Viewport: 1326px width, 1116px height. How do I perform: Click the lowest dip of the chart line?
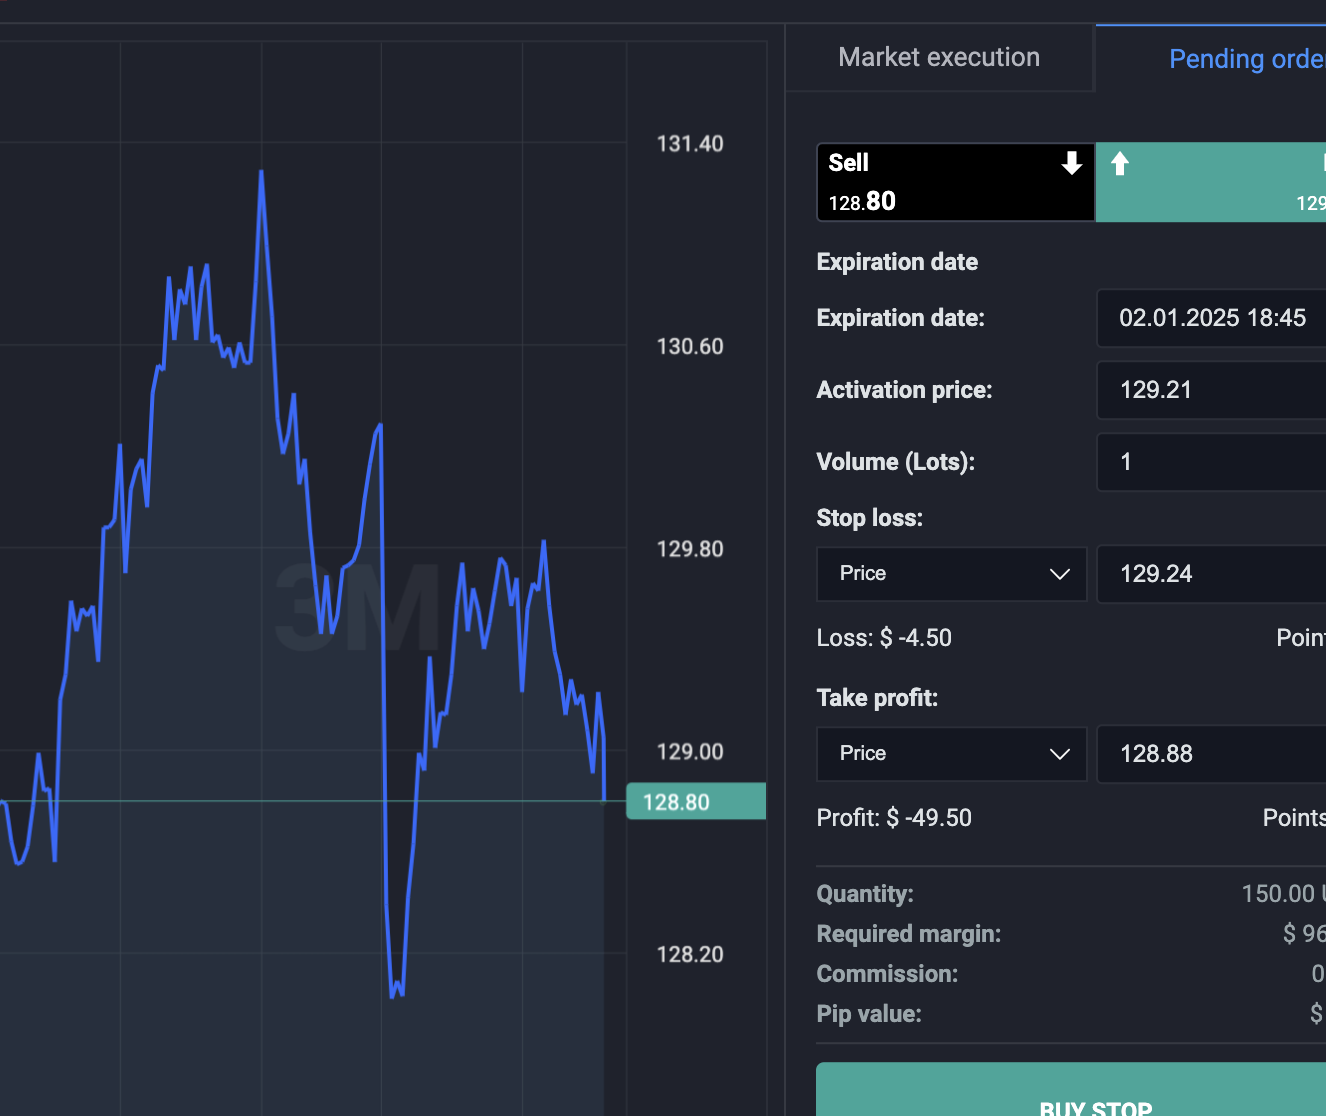click(392, 996)
